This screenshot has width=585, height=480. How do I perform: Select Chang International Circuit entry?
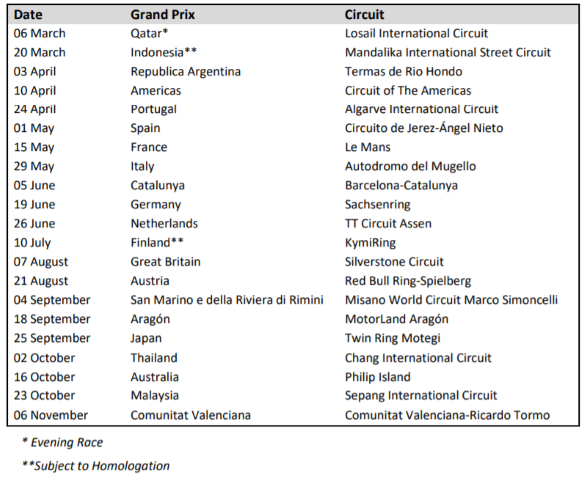coord(418,358)
